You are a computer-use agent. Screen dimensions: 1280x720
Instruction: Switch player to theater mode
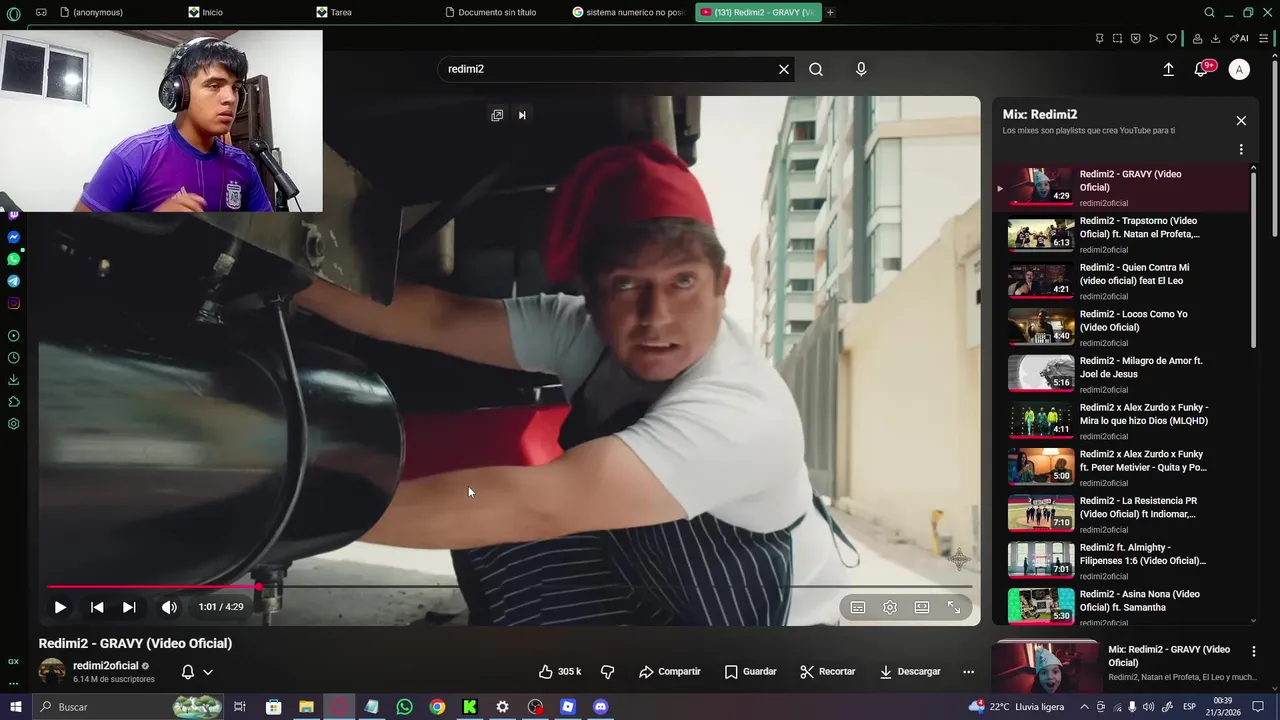[922, 607]
